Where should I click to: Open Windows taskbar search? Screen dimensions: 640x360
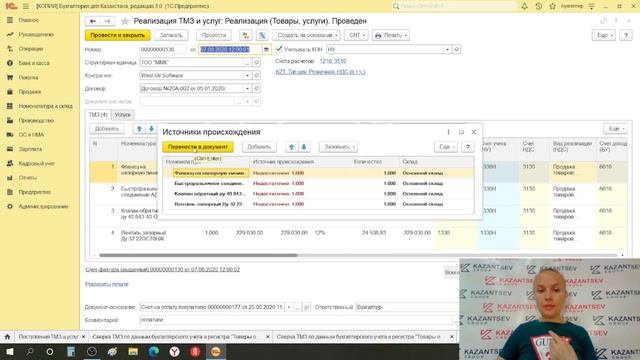point(29,351)
